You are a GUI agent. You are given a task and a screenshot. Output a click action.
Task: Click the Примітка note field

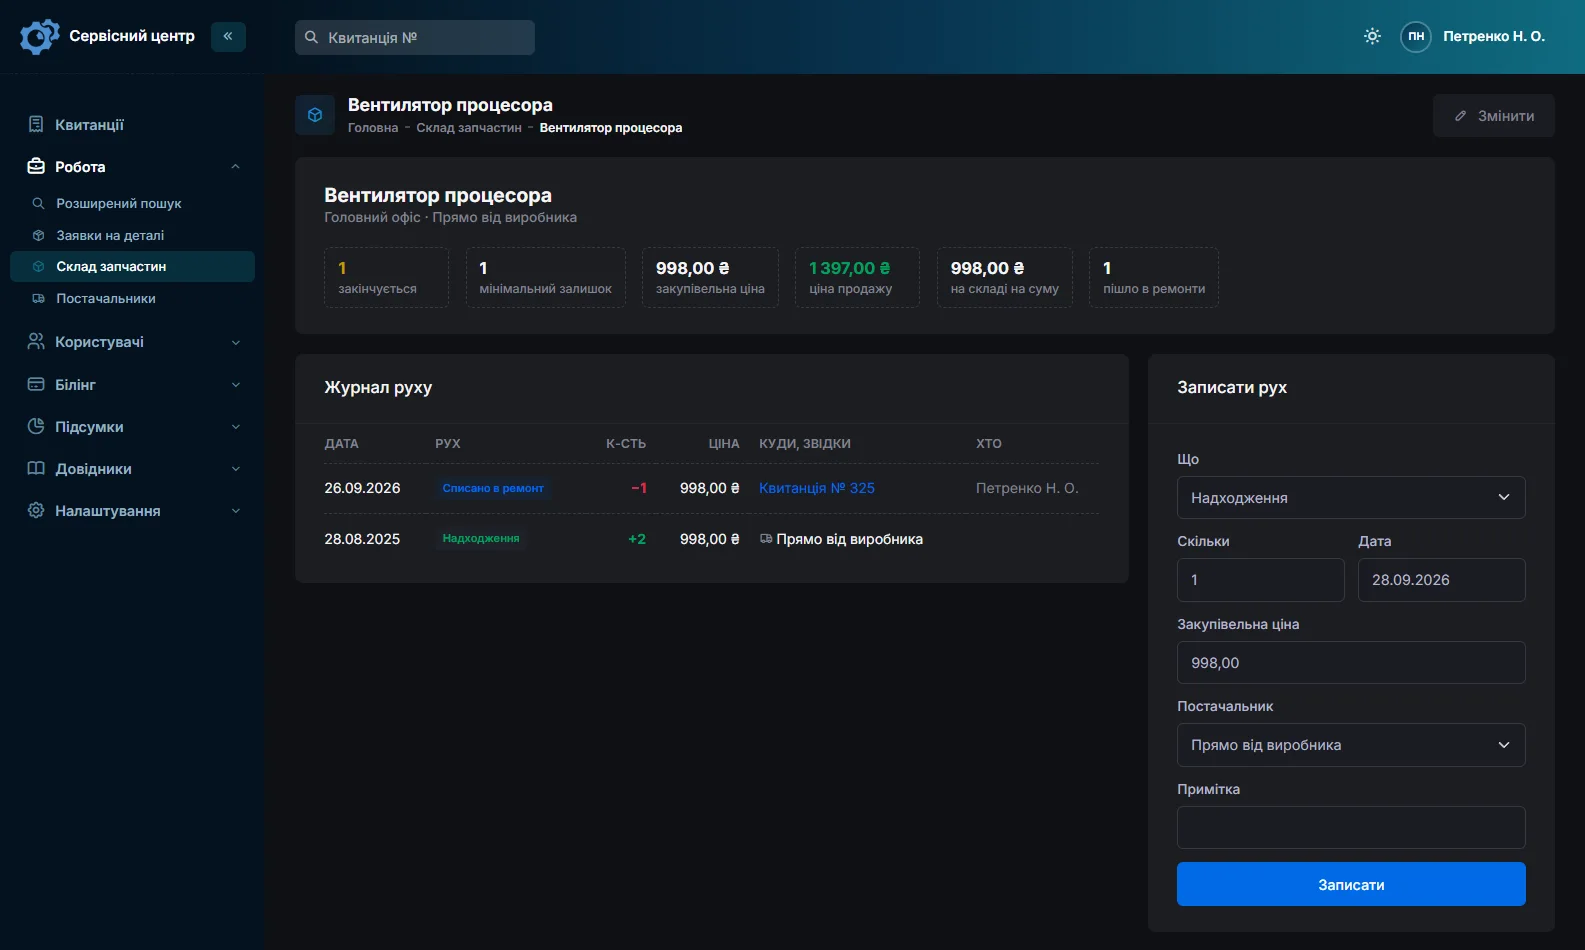click(x=1351, y=827)
